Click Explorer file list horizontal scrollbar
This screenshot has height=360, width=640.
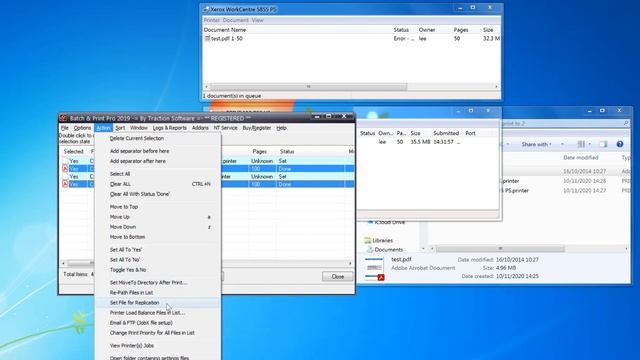500,248
